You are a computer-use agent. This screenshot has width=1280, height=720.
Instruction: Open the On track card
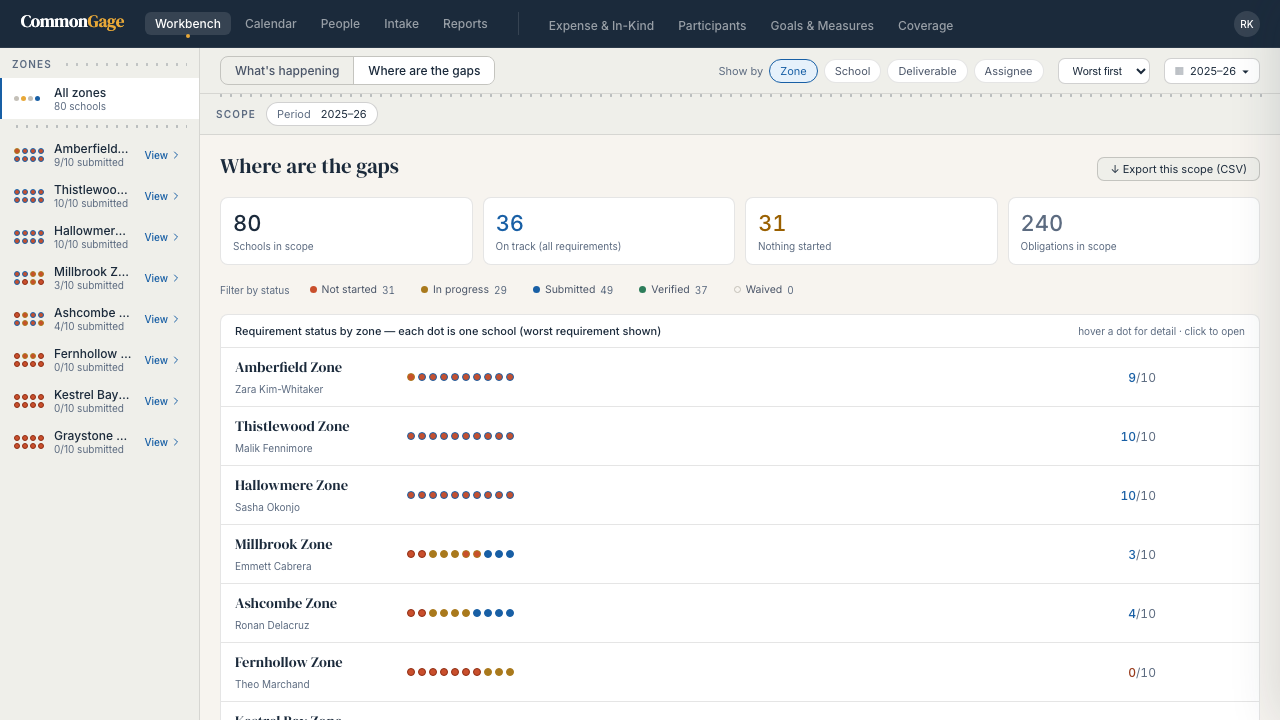[609, 231]
